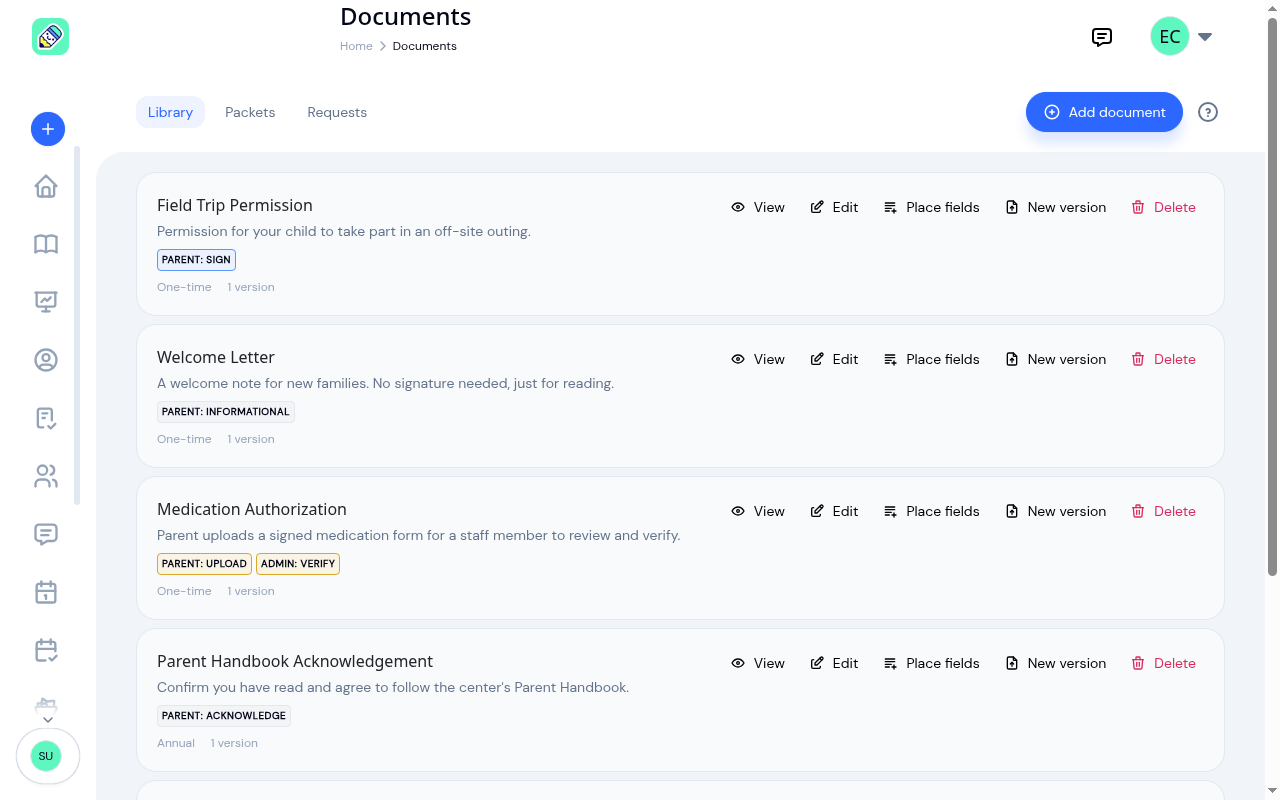Click the help question mark icon
1280x800 pixels.
[x=1208, y=112]
